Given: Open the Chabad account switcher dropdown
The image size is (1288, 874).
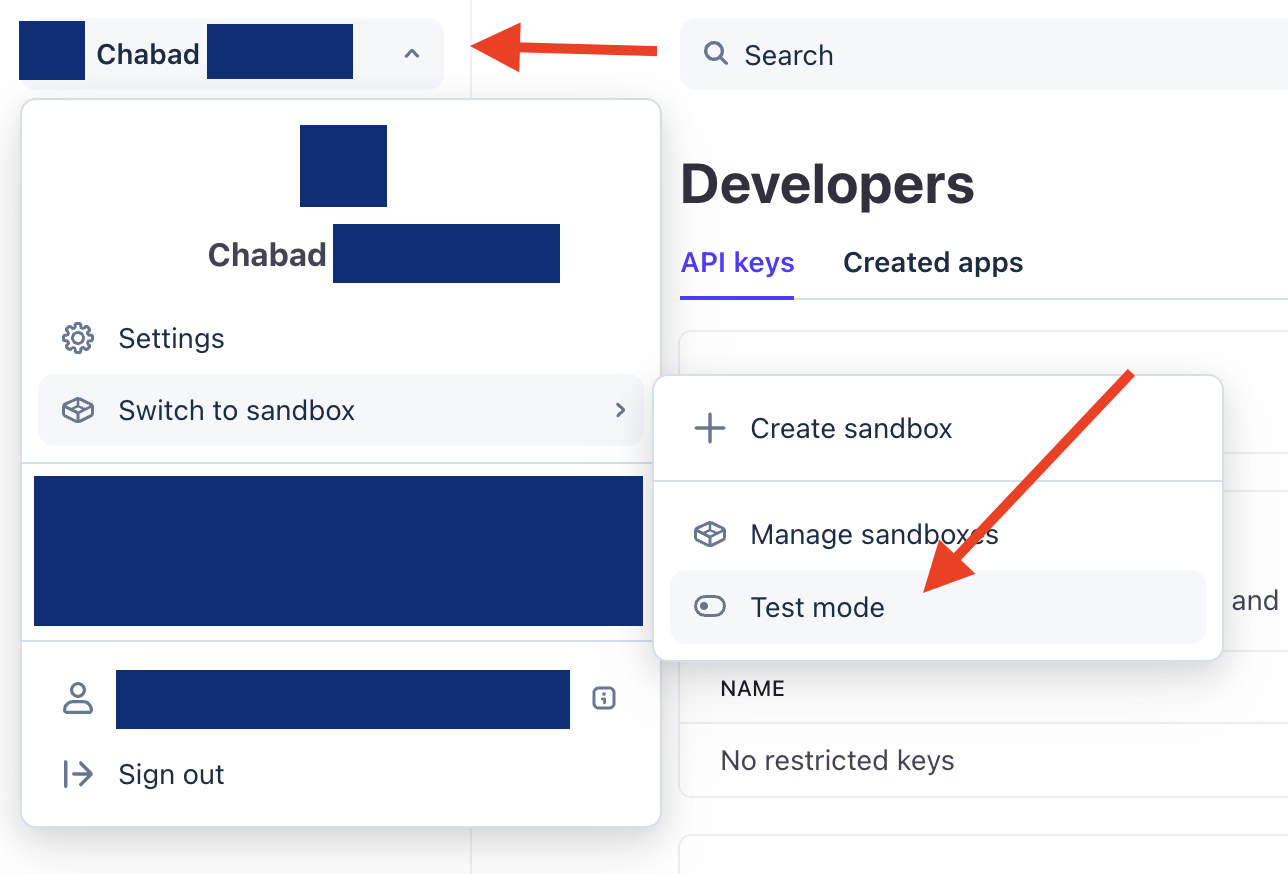Looking at the screenshot, I should [230, 54].
